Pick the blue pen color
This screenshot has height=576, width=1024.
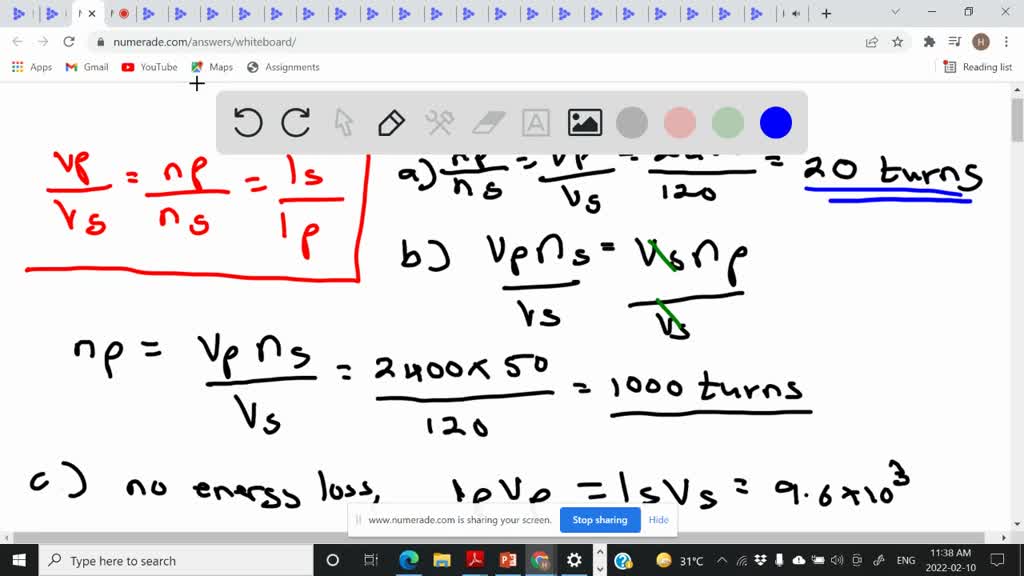pos(776,123)
